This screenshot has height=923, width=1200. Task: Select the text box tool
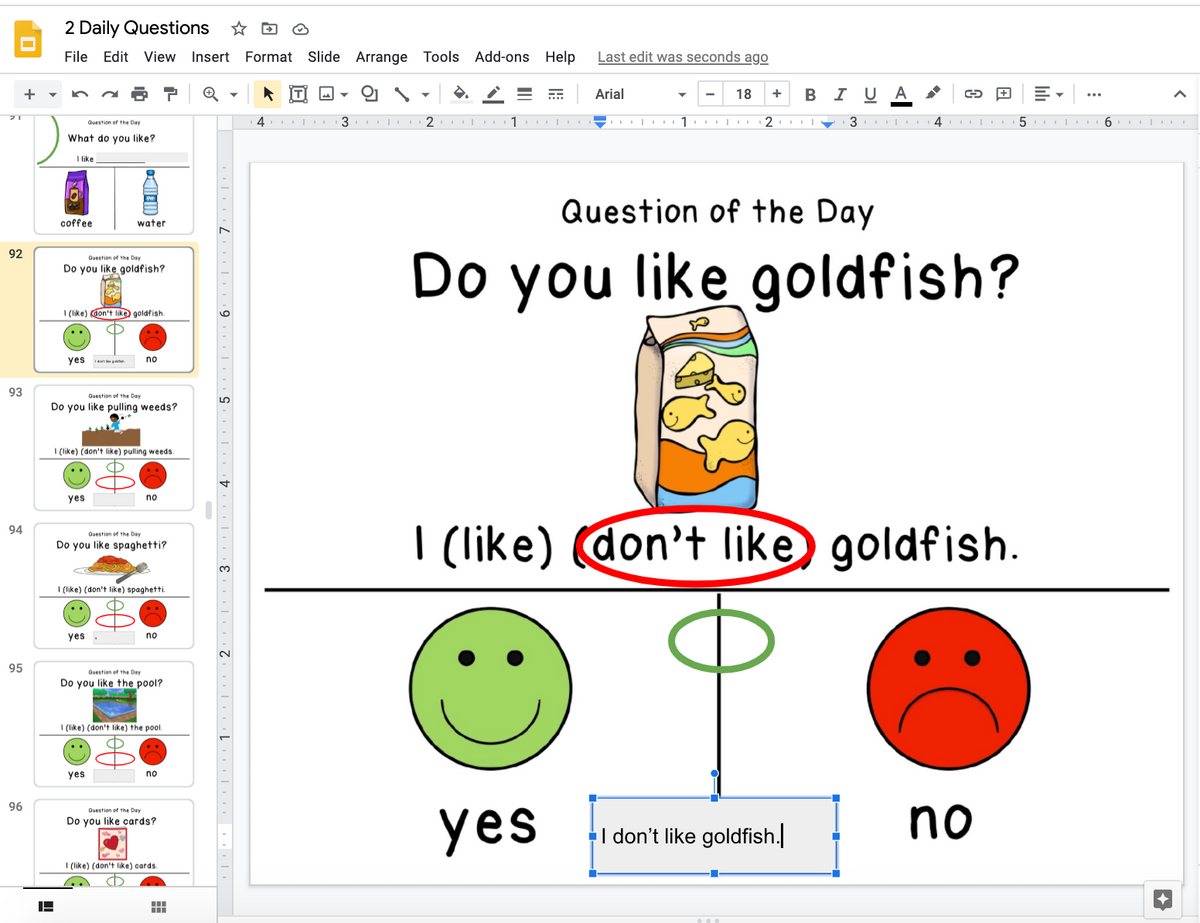(x=298, y=93)
